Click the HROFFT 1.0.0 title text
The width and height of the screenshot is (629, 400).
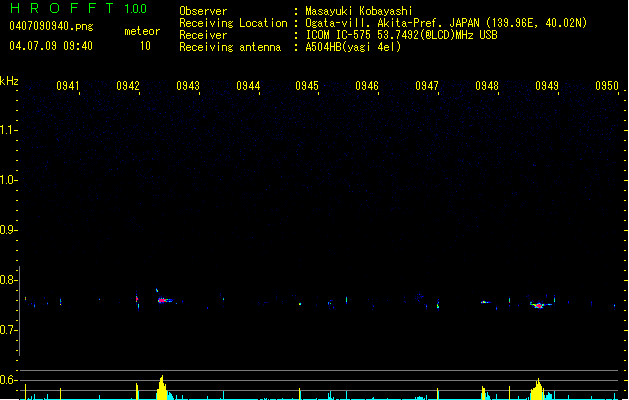pos(79,8)
